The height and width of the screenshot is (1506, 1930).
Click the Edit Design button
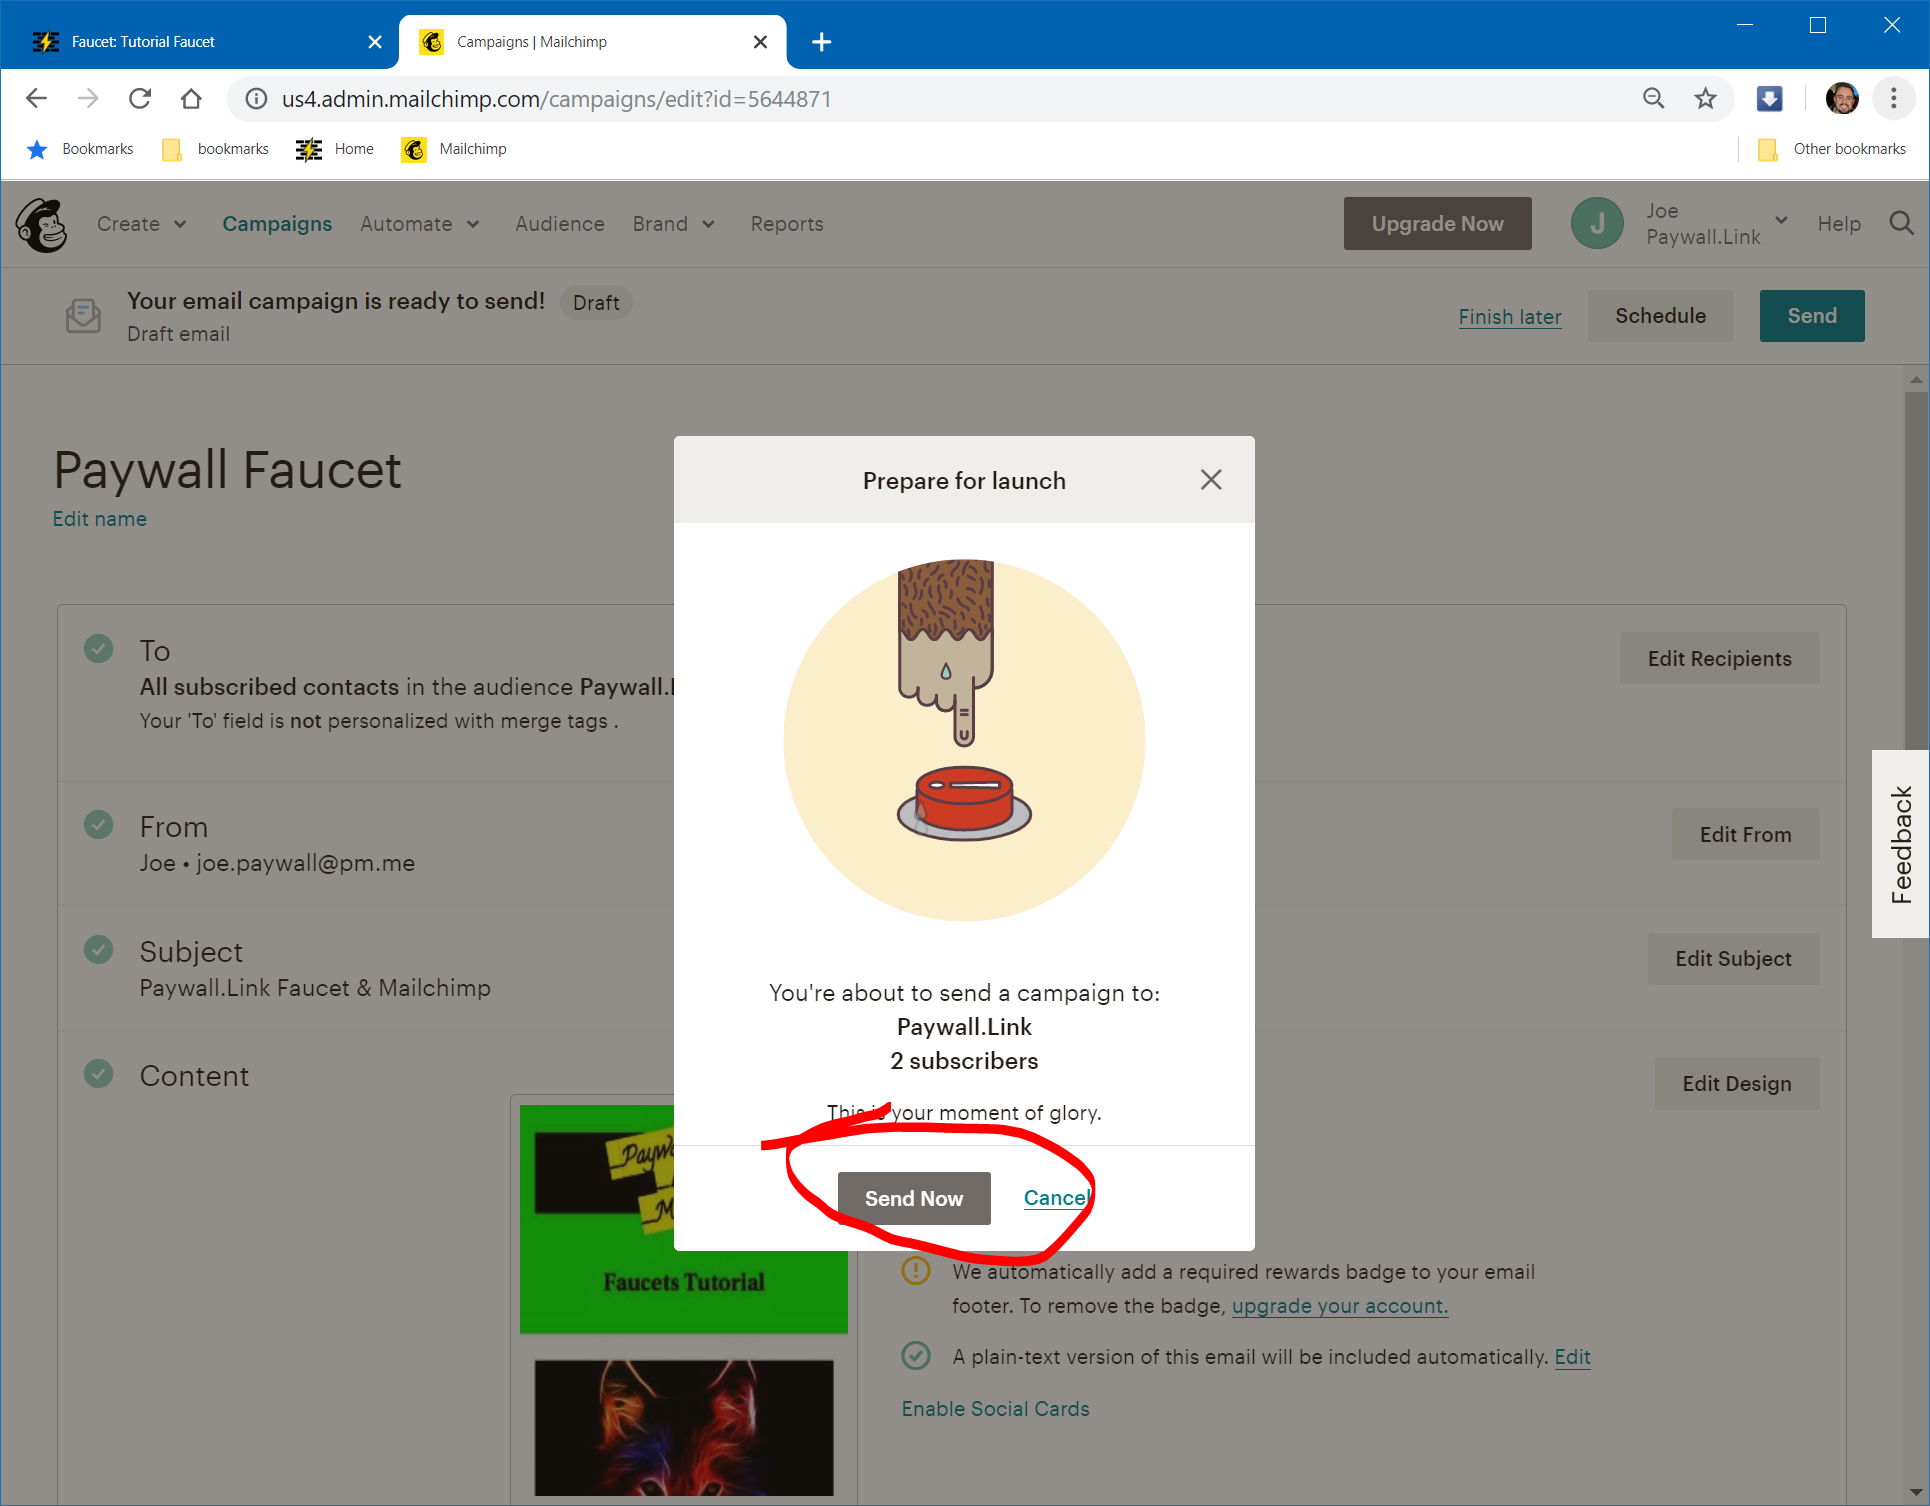(x=1737, y=1083)
